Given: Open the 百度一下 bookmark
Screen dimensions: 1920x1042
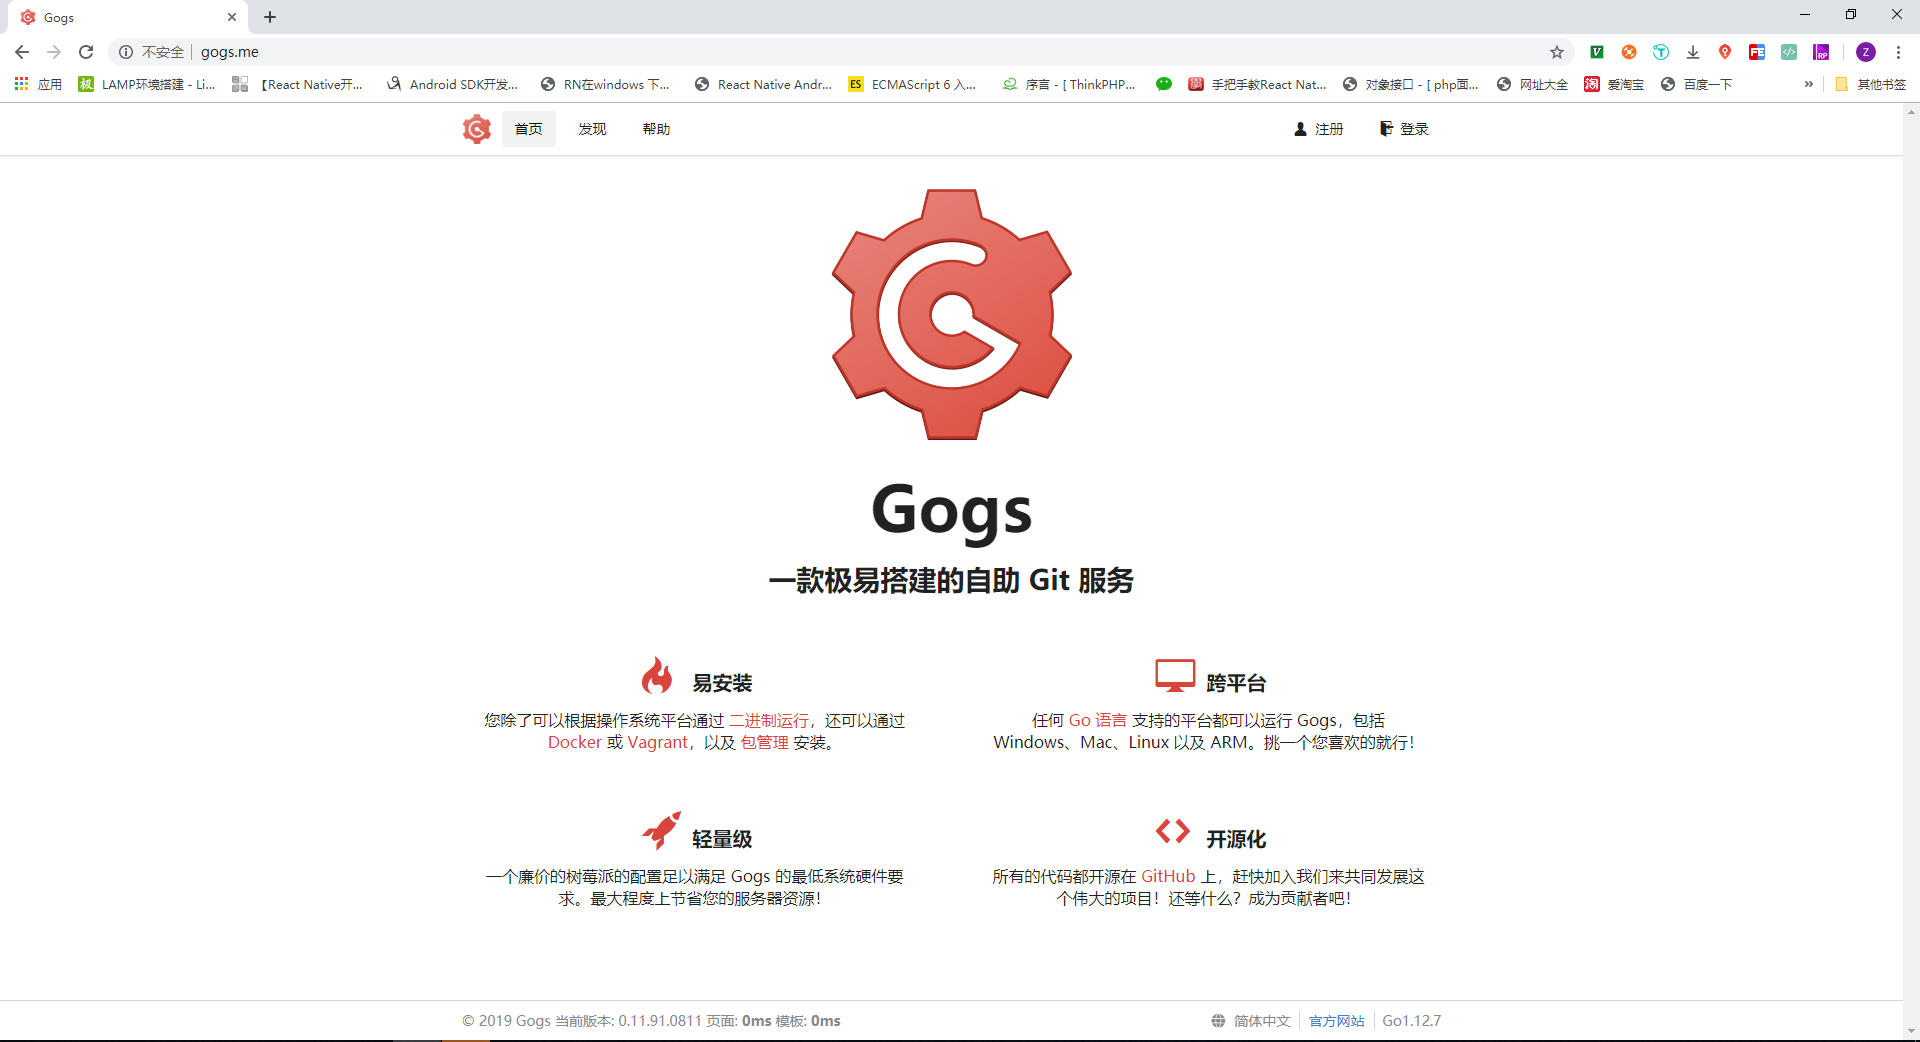Looking at the screenshot, I should [1696, 84].
